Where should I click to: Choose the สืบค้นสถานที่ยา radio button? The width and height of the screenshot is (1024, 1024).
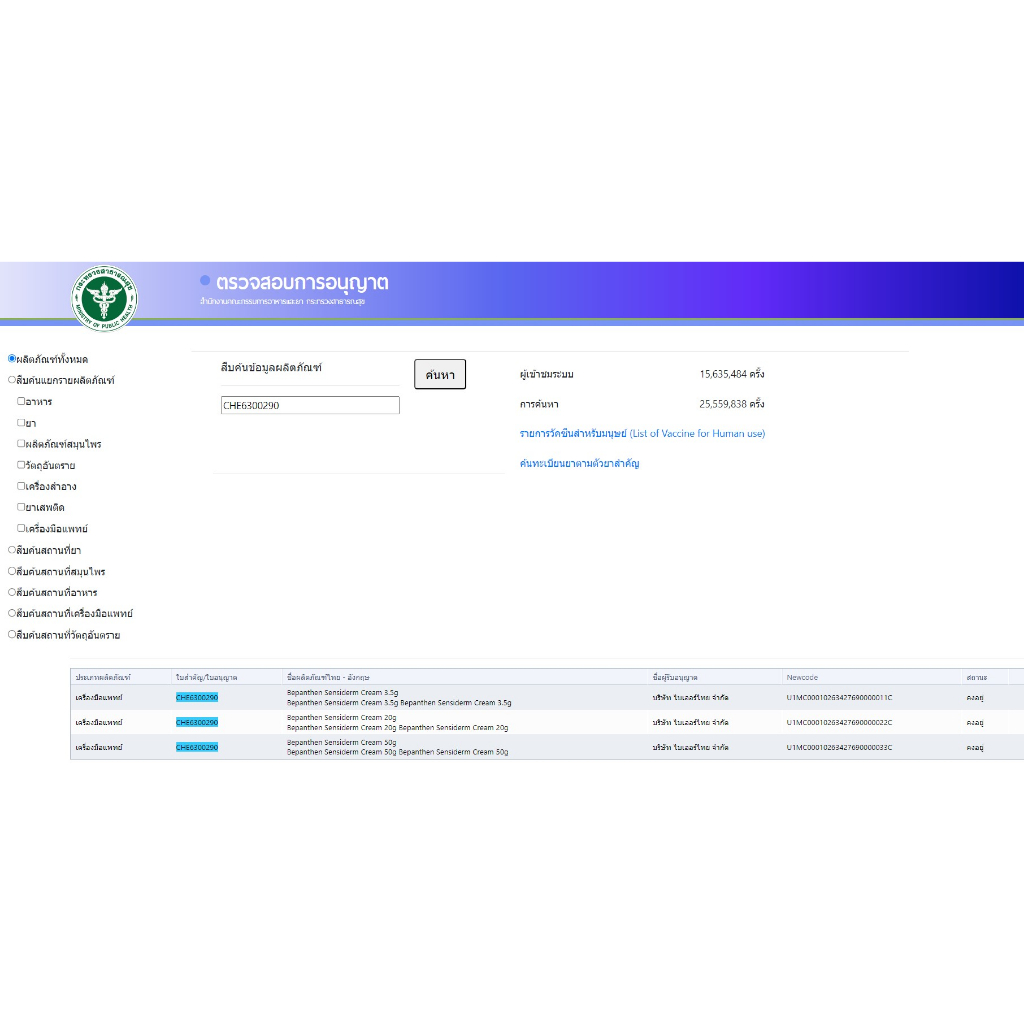coord(12,550)
